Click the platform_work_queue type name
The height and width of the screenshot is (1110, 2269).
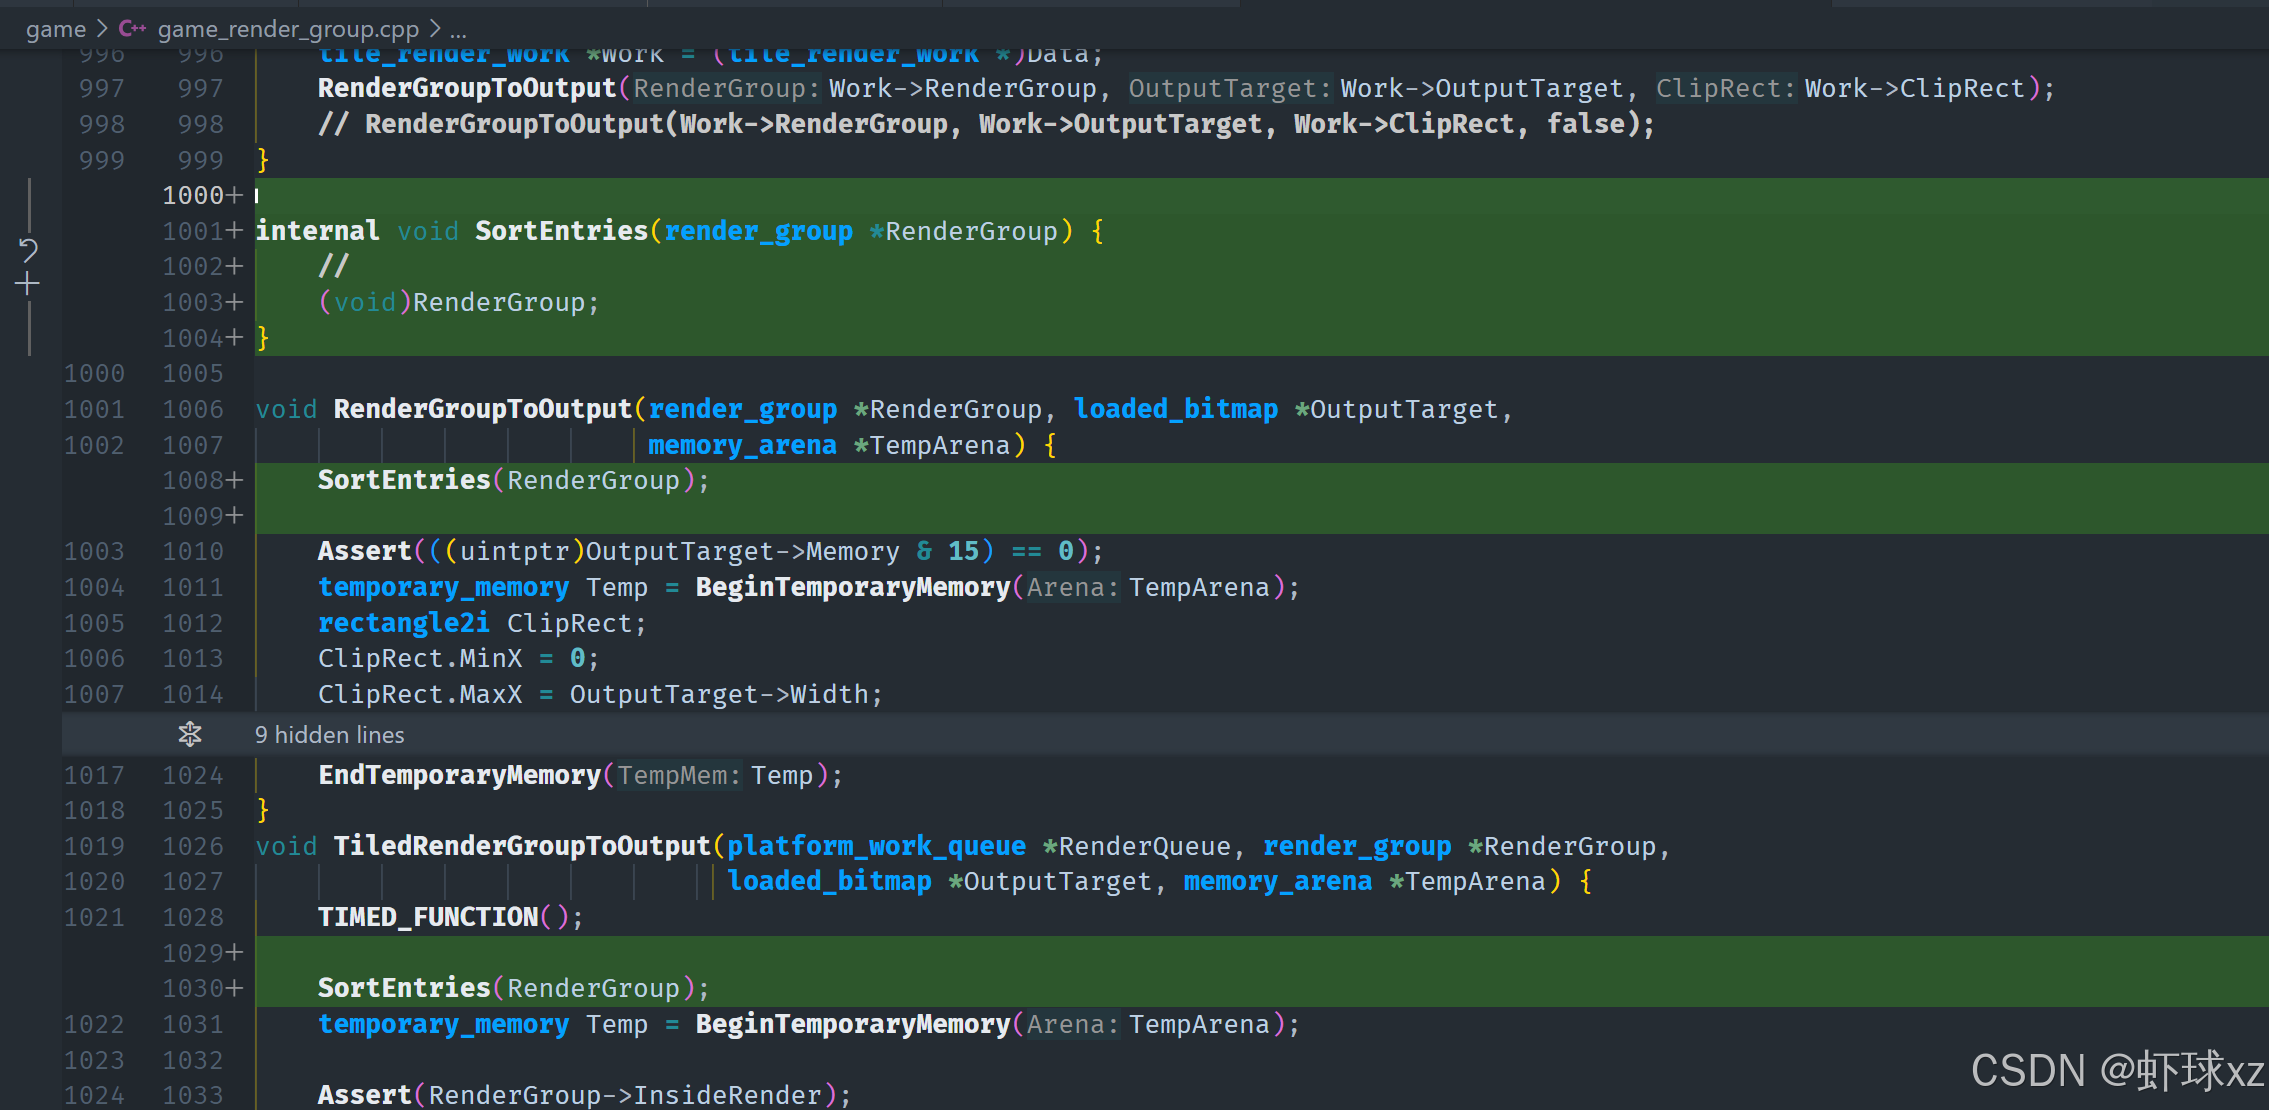click(876, 846)
